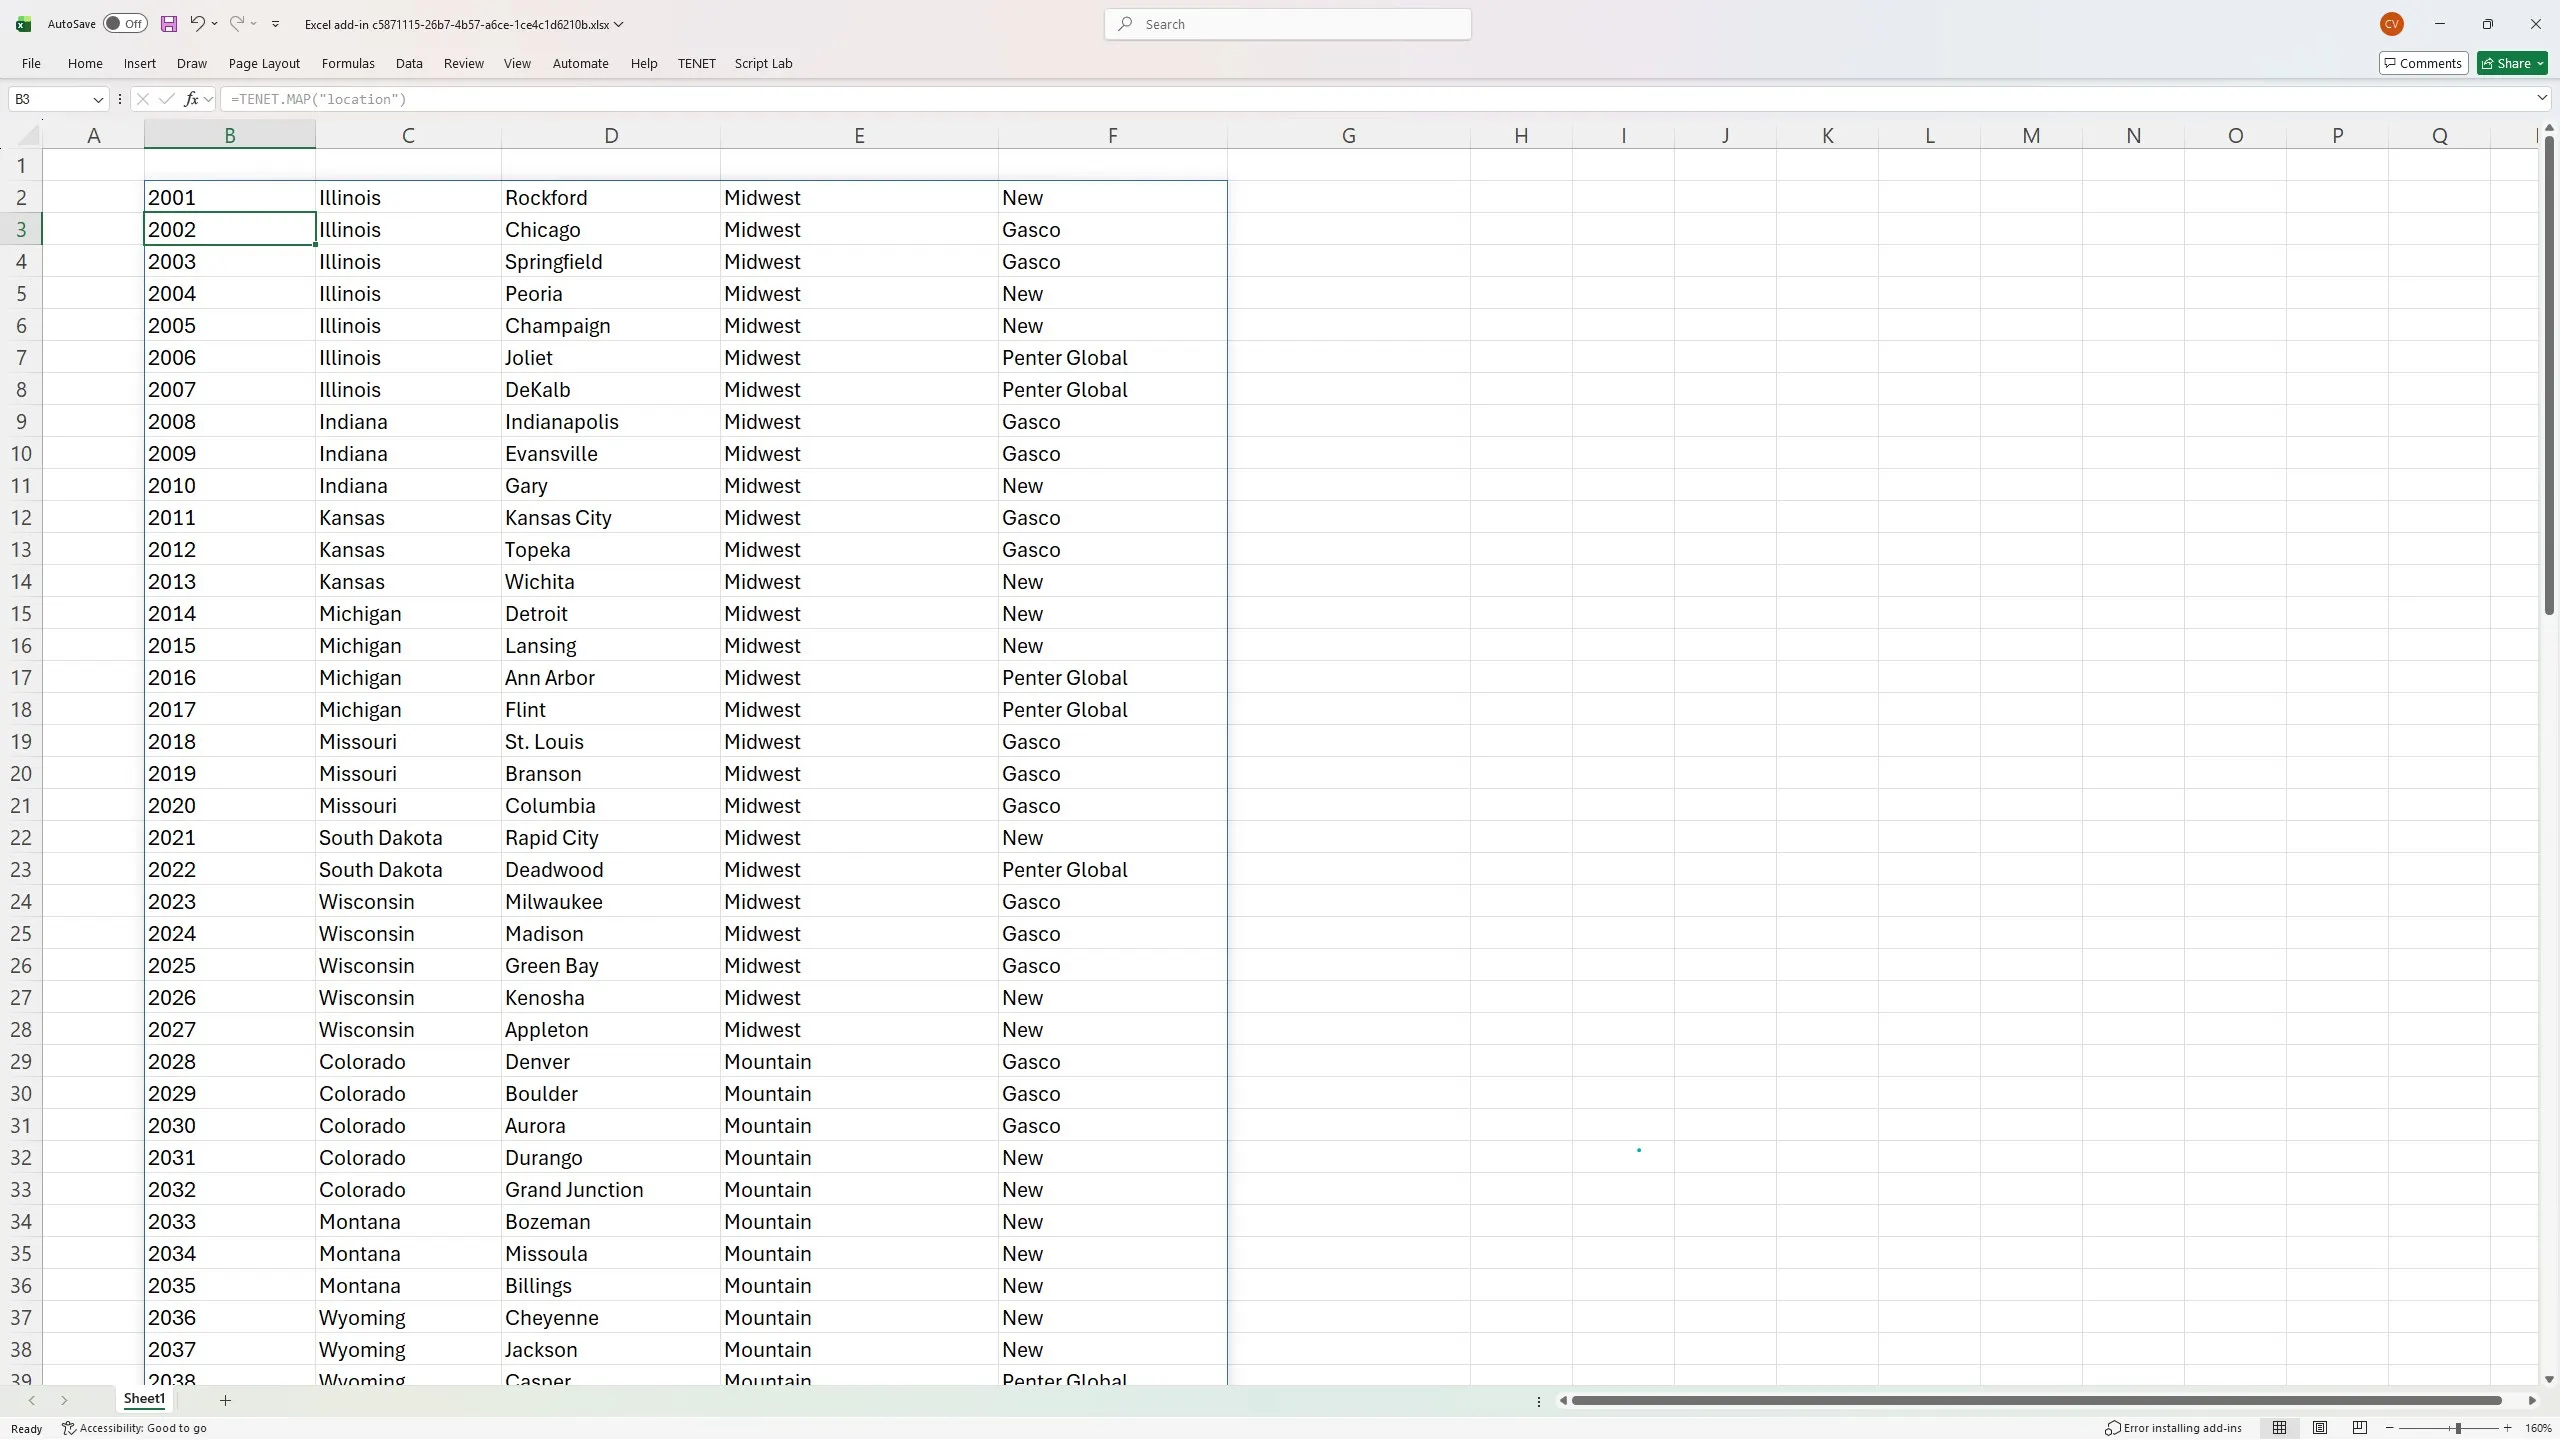Toggle the AutoSave switch

pos(125,24)
